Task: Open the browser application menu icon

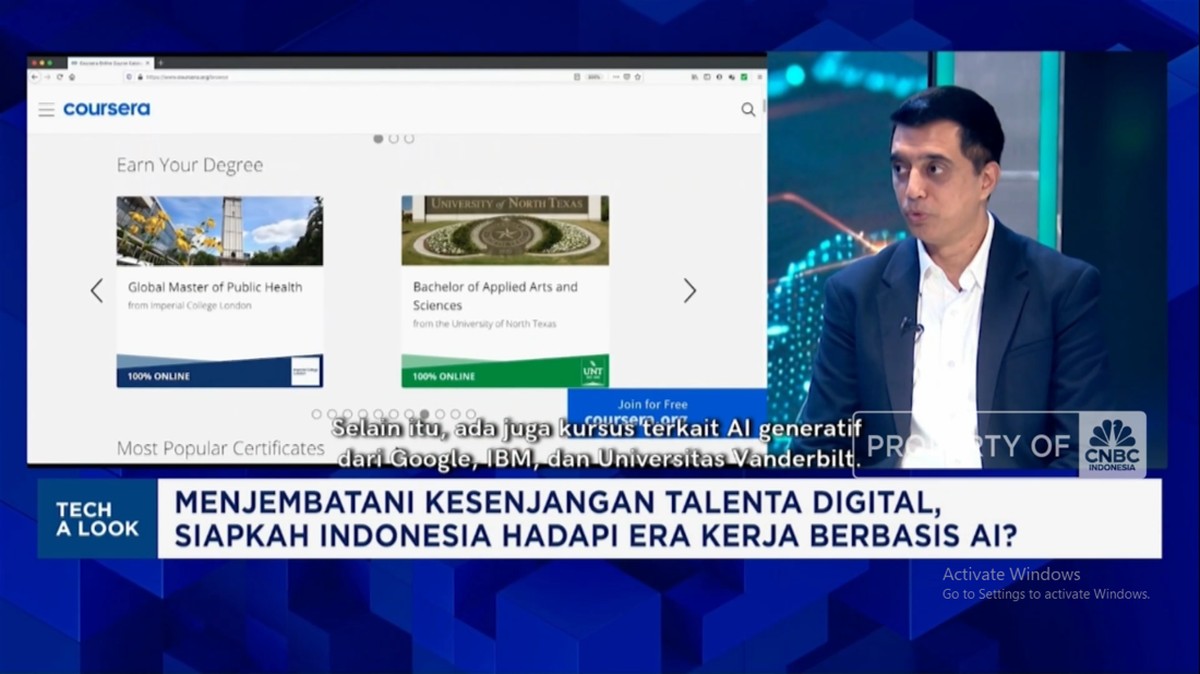Action: click(x=760, y=77)
